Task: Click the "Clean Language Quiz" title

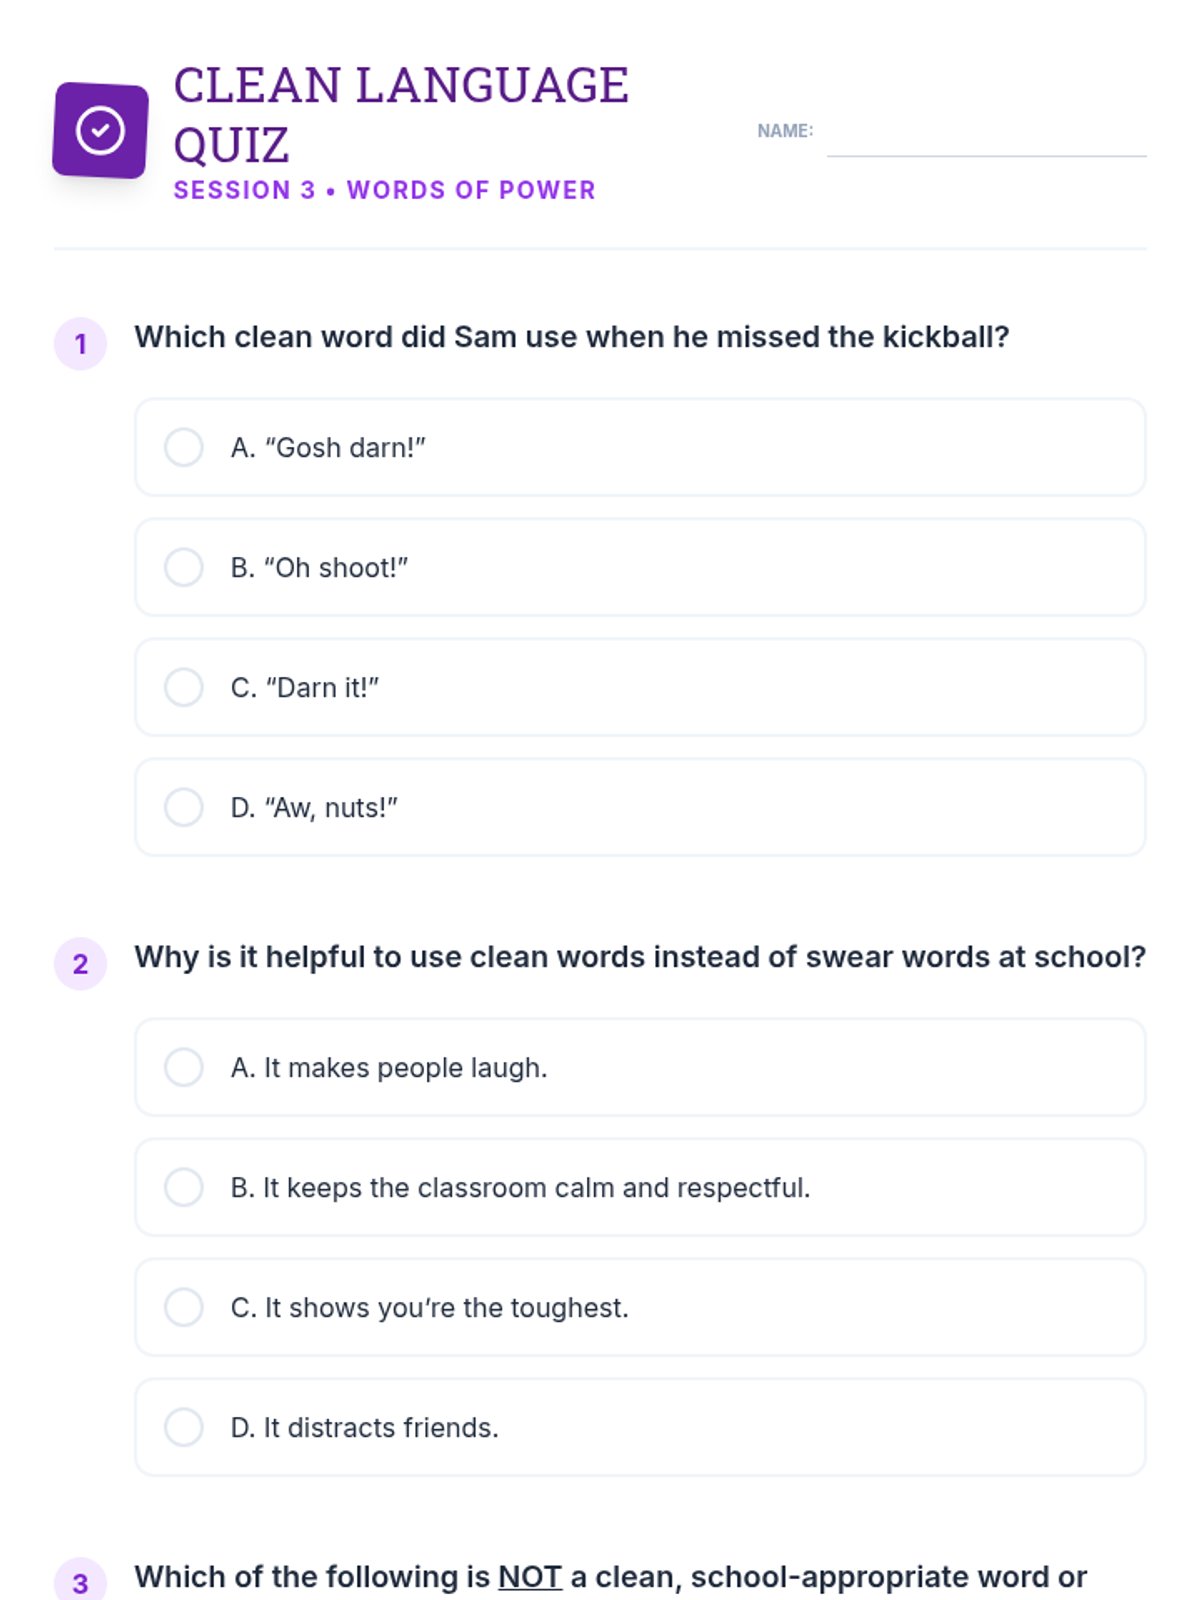Action: click(400, 114)
